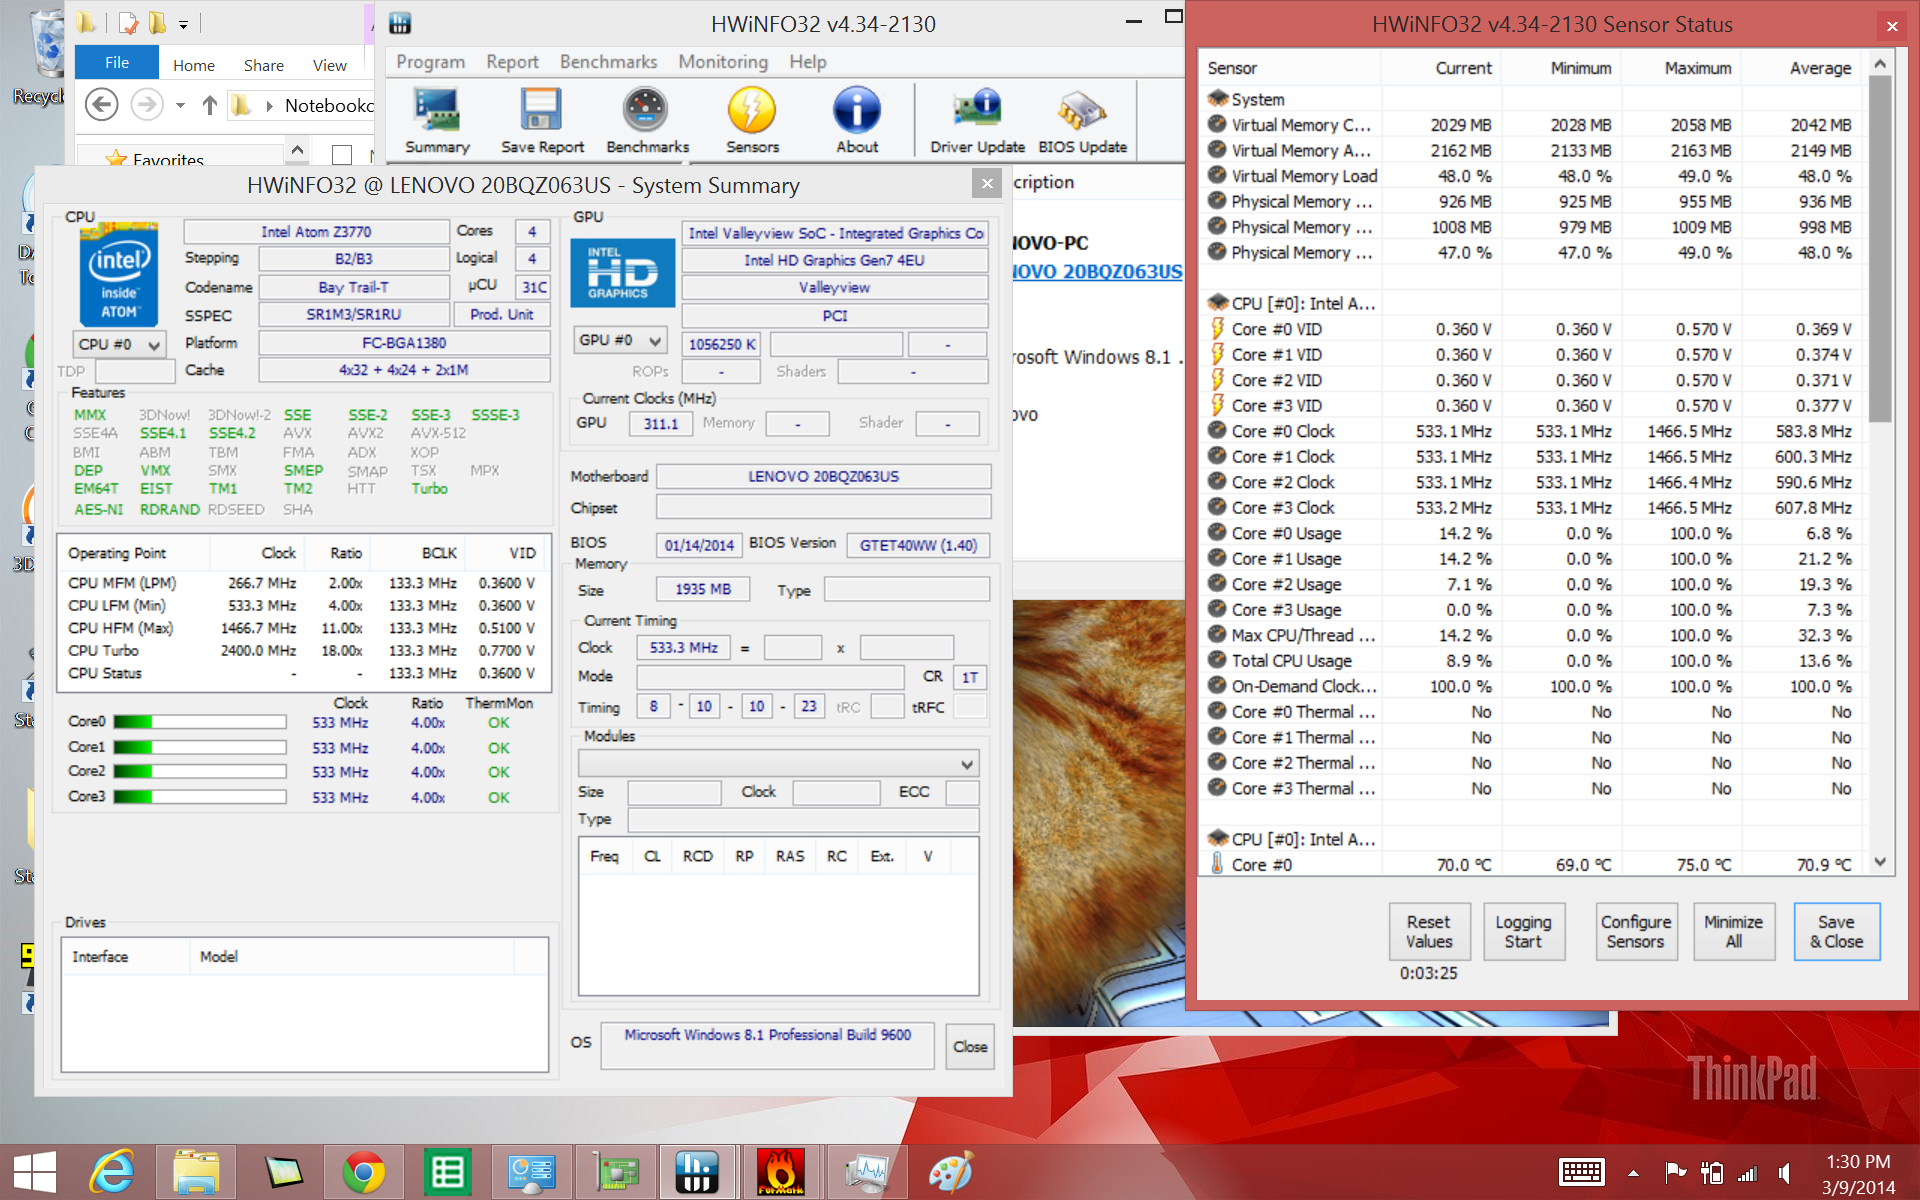The height and width of the screenshot is (1200, 1920).
Task: Click the Close button in System Summary
Action: point(969,1046)
